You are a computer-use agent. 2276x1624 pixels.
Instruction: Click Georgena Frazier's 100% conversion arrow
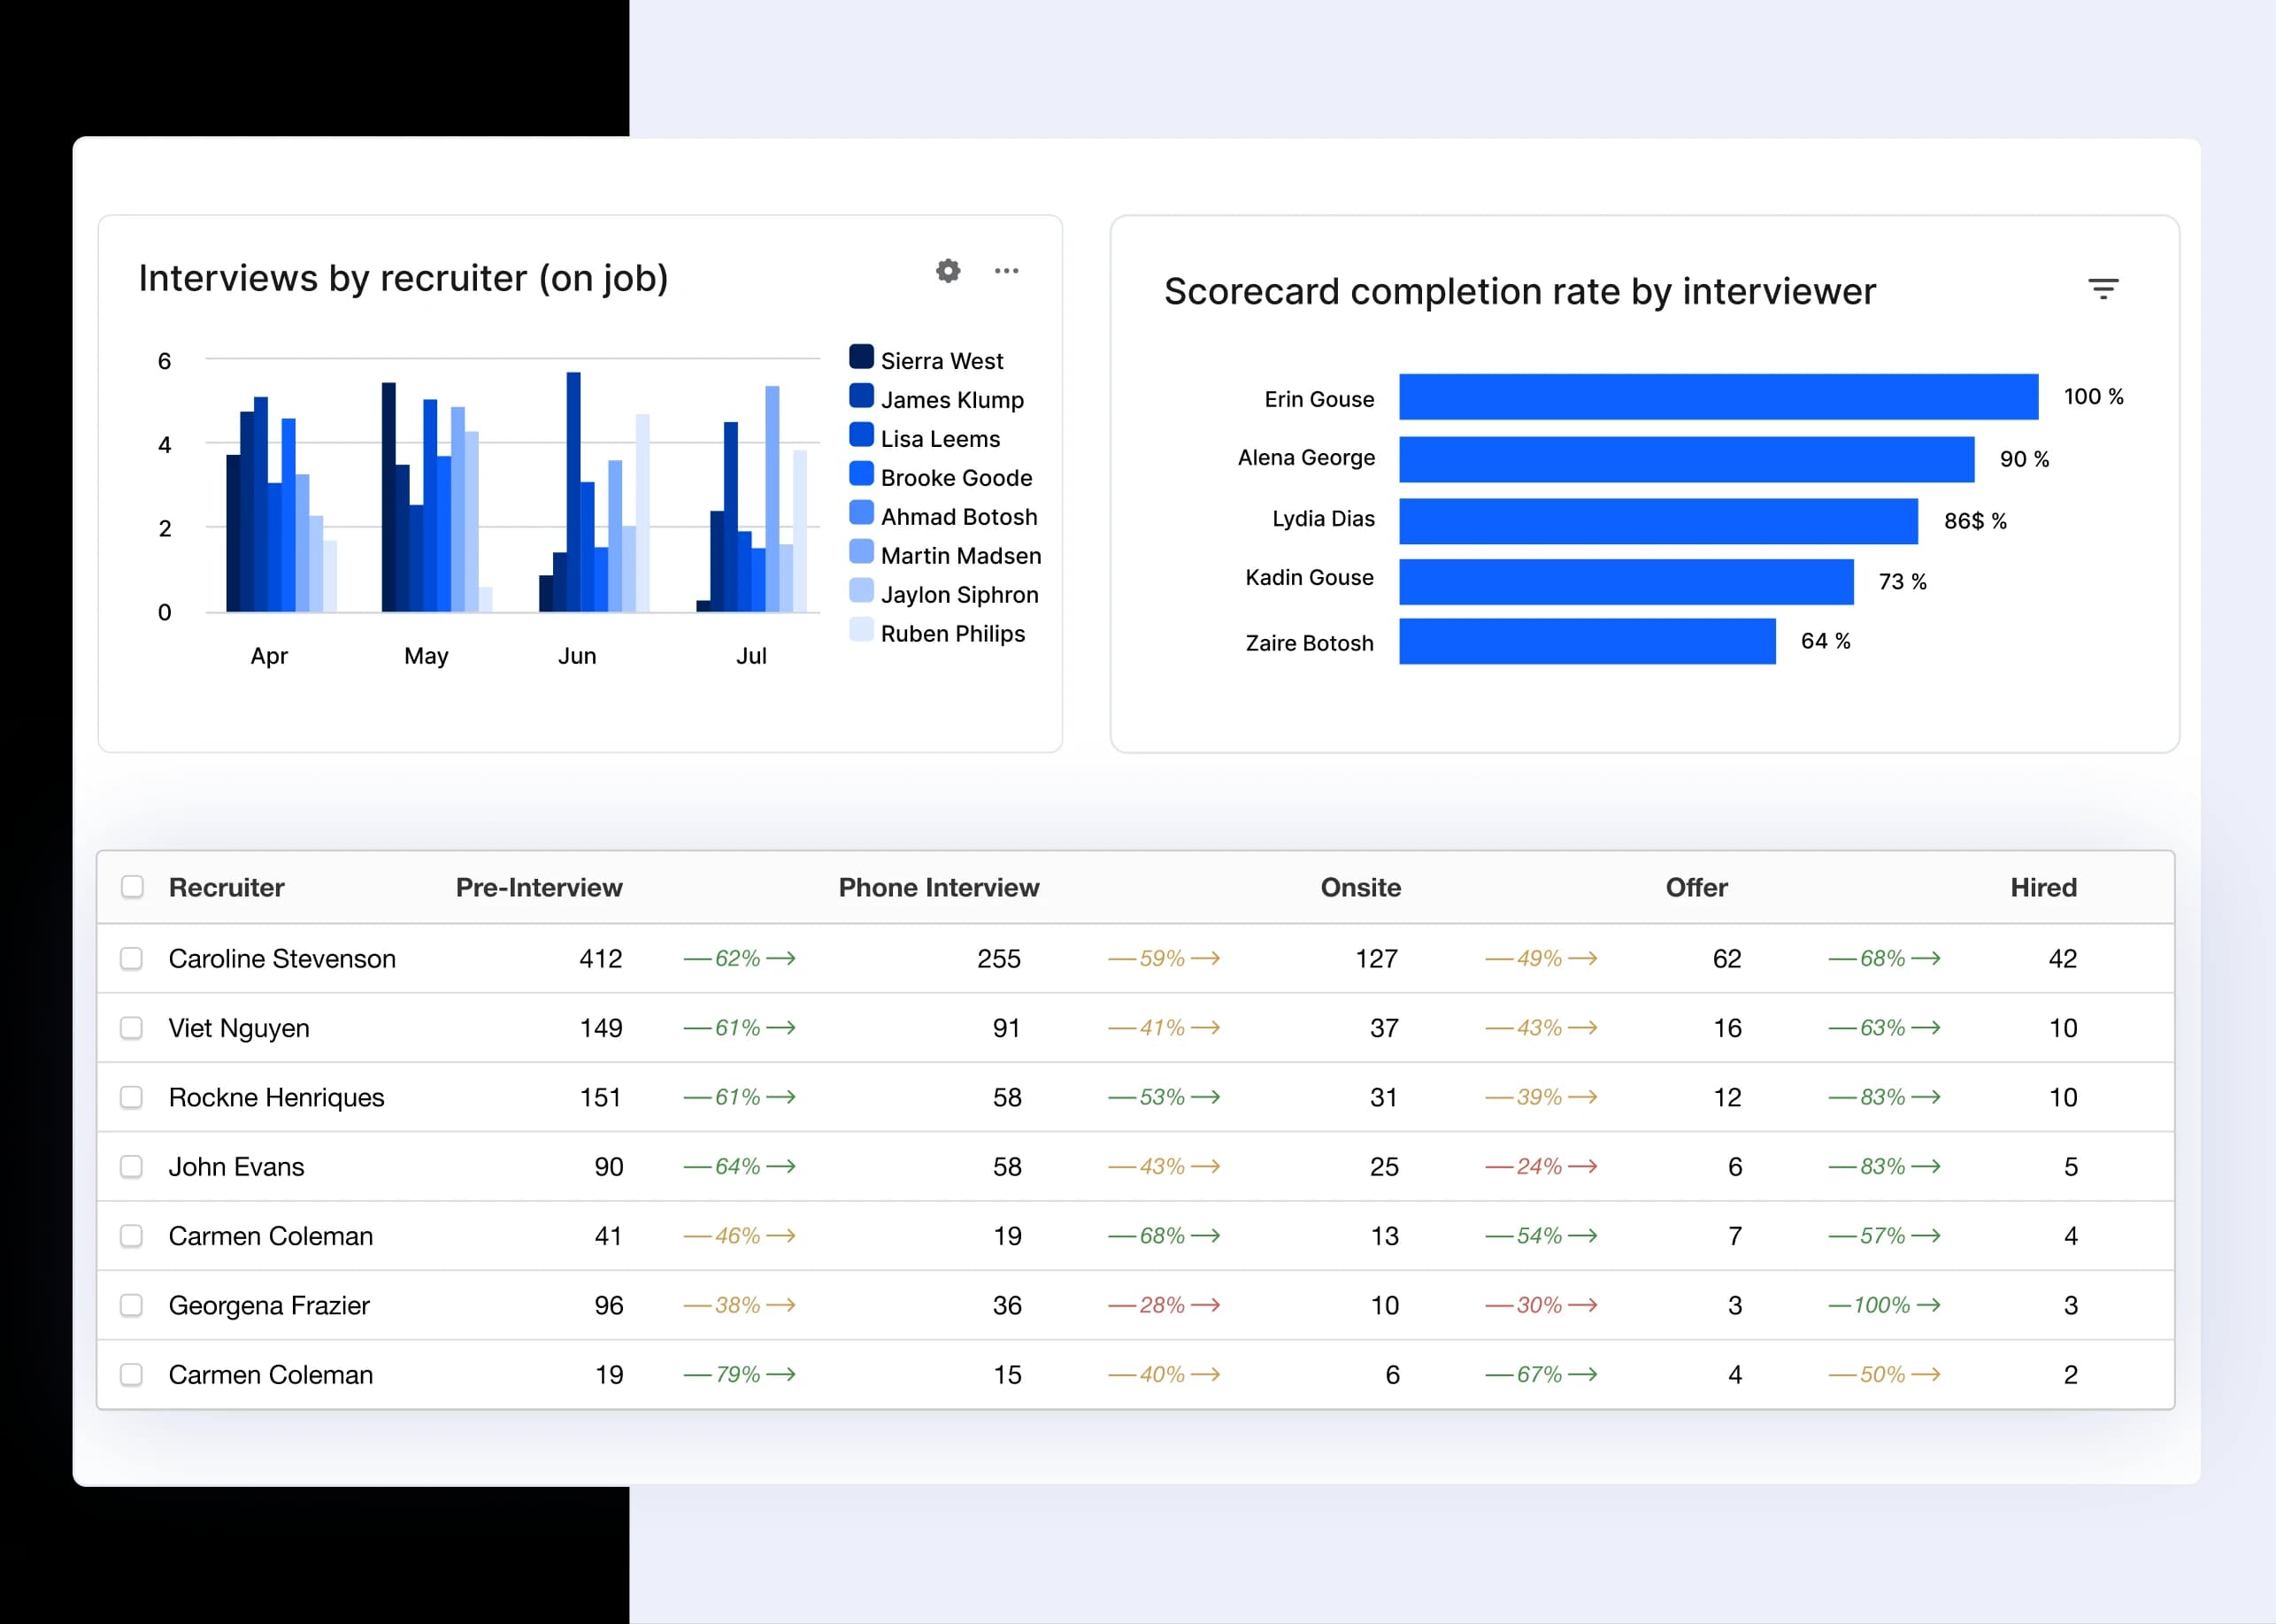(1884, 1305)
